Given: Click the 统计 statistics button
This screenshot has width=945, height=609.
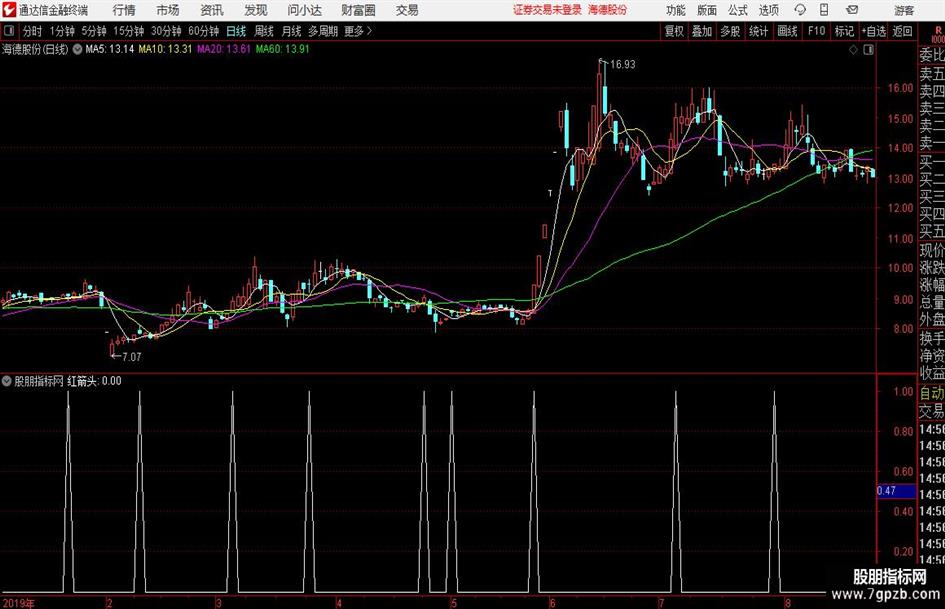Looking at the screenshot, I should coord(758,31).
